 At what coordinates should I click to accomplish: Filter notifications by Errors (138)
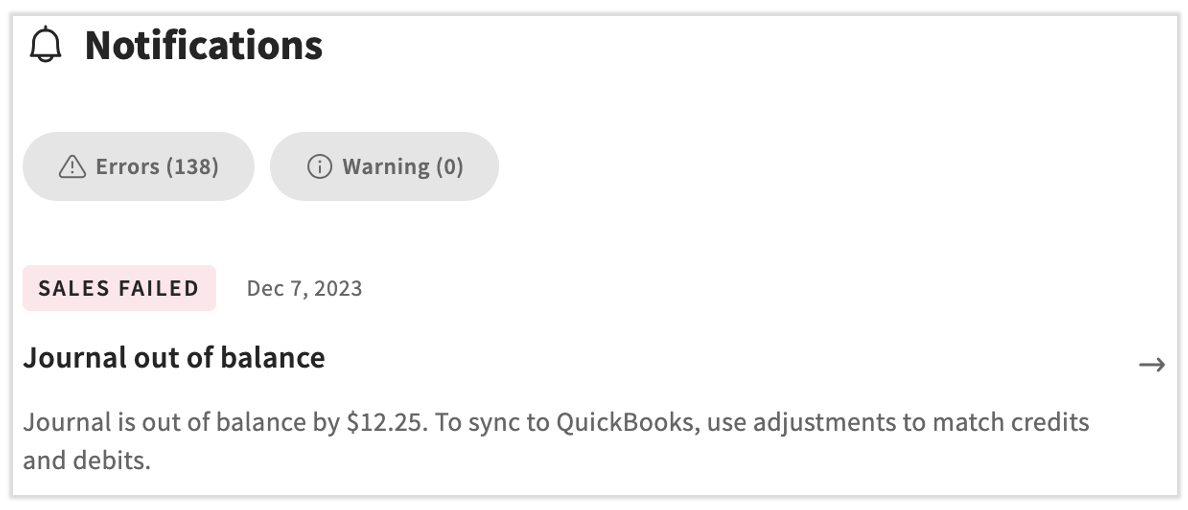point(139,166)
